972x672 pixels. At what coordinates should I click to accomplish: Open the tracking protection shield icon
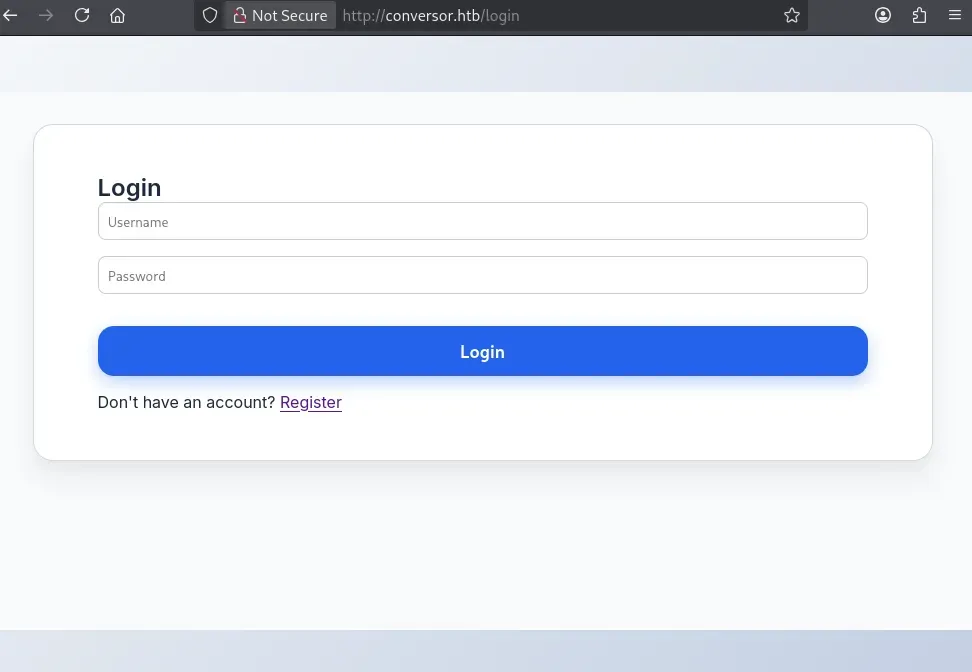(210, 15)
